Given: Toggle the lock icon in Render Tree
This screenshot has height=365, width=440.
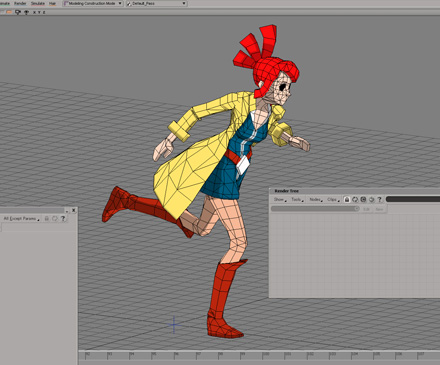Looking at the screenshot, I should pos(347,199).
